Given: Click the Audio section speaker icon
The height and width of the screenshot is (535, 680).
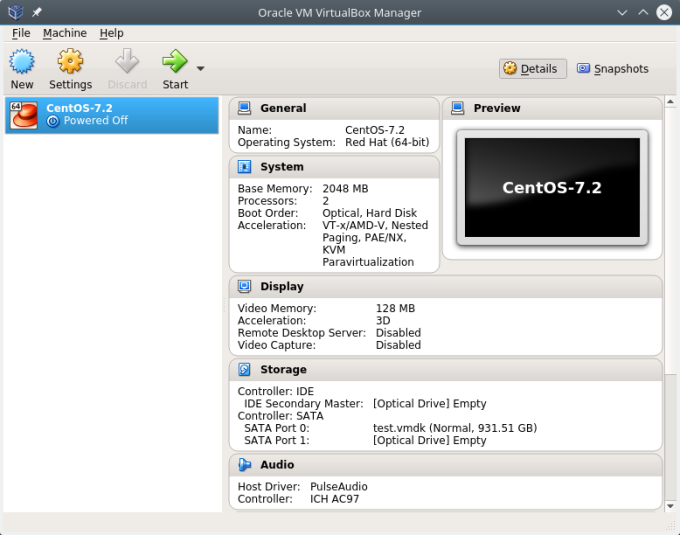Looking at the screenshot, I should pyautogui.click(x=244, y=464).
